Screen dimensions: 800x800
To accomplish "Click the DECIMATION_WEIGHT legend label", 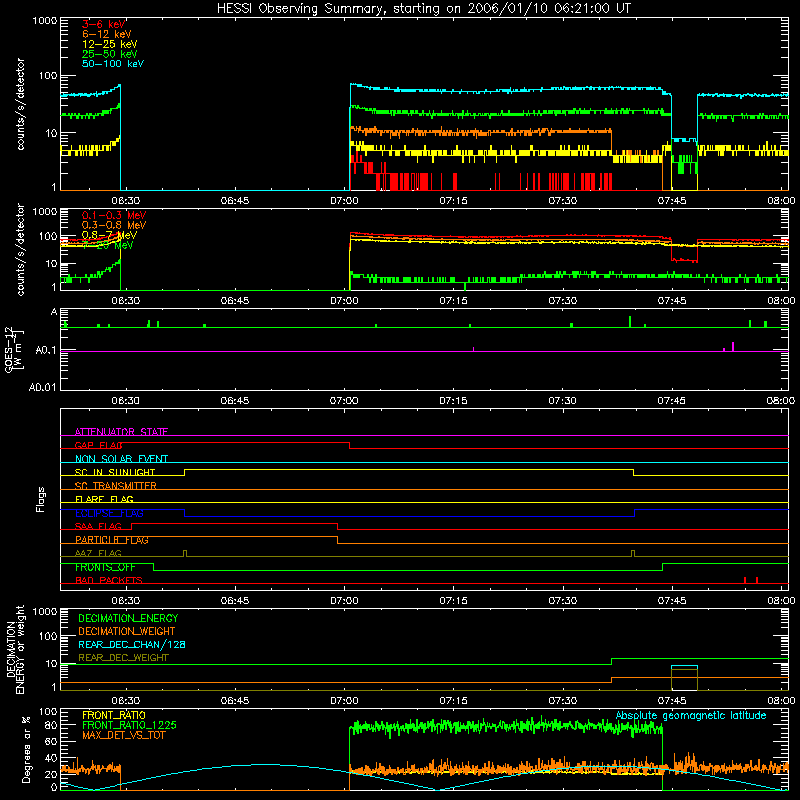I will 127,631.
